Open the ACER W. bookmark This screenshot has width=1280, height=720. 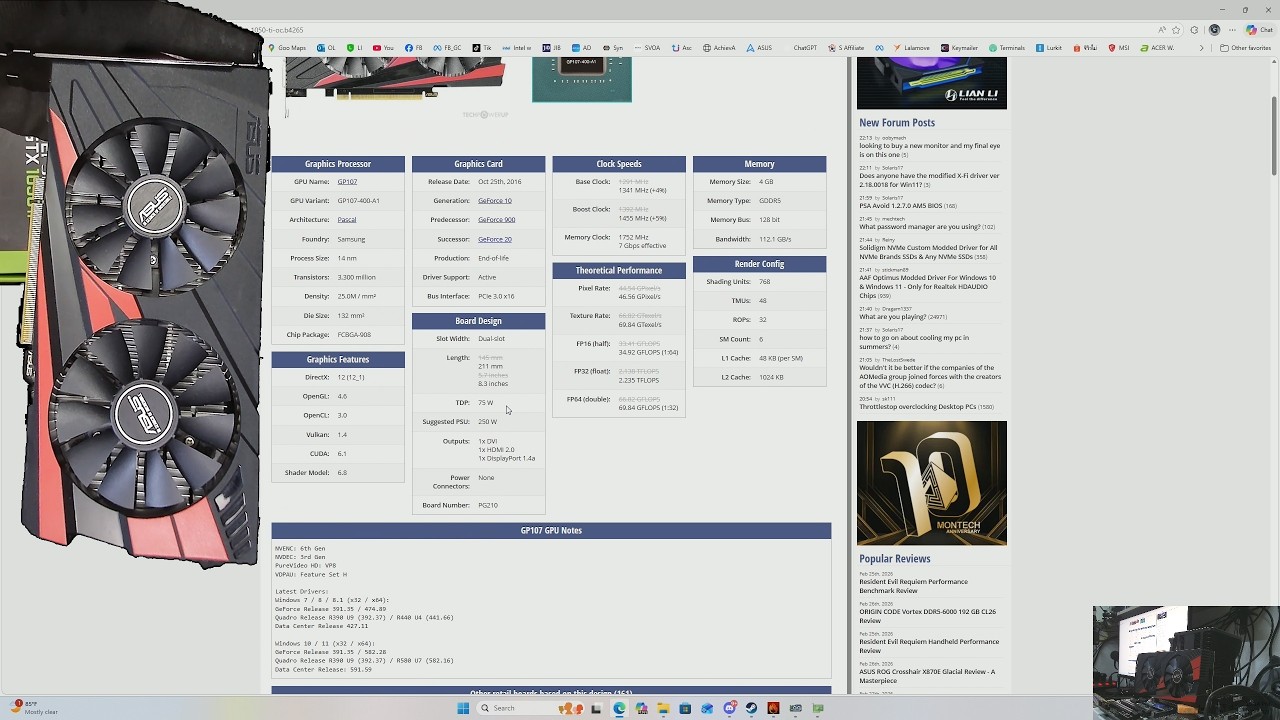tap(1158, 48)
